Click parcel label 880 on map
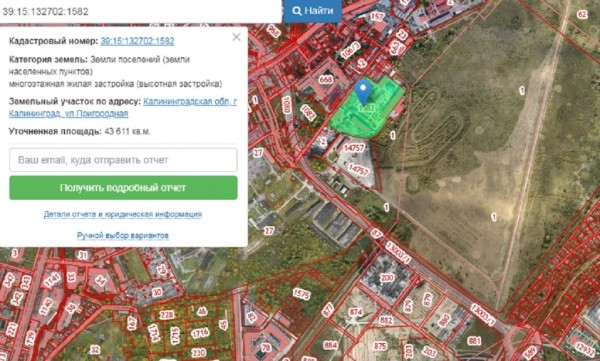The width and height of the screenshot is (600, 361). [444, 320]
